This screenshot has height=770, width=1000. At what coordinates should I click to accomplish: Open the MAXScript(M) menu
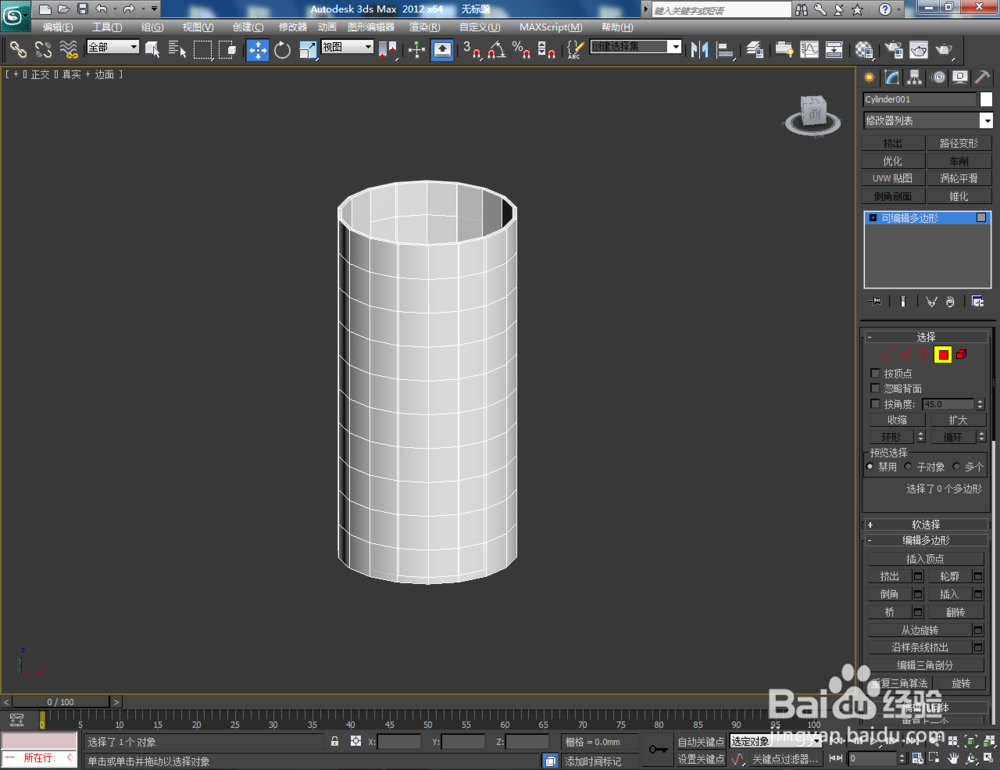pos(551,27)
